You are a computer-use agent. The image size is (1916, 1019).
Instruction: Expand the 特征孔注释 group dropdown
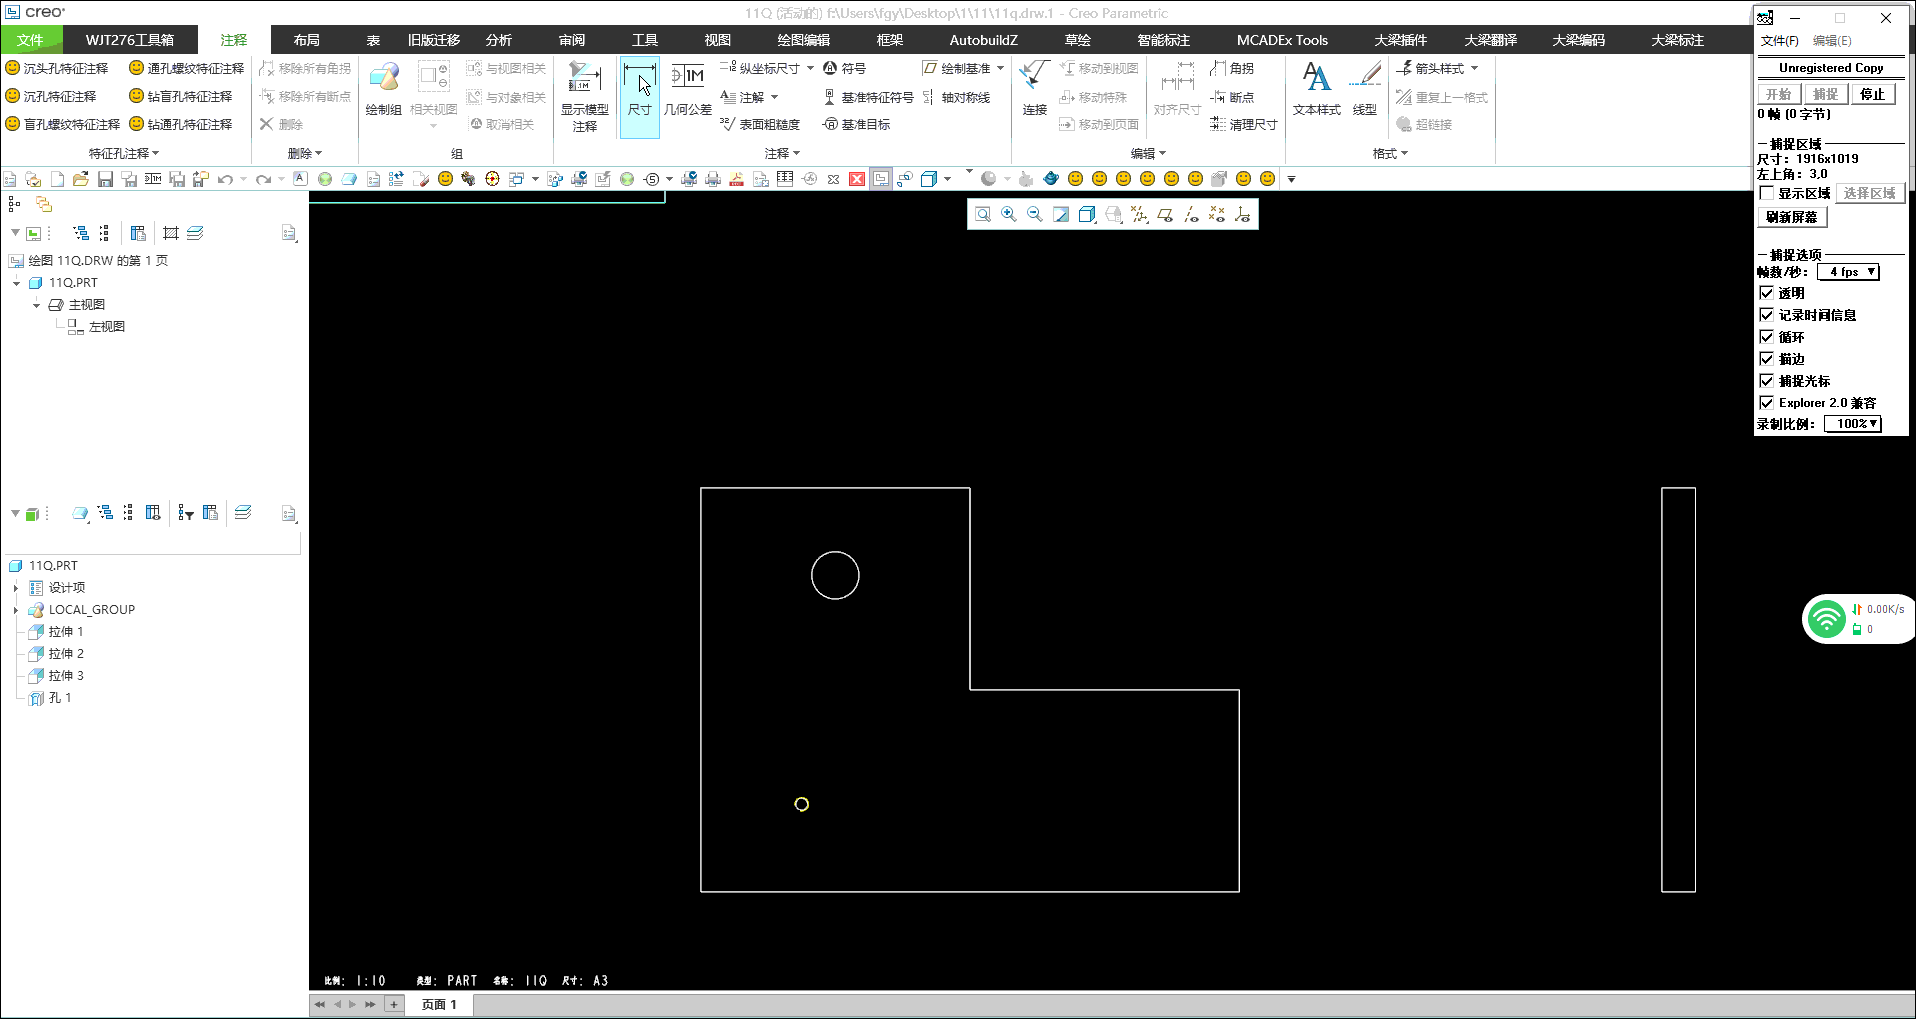point(124,153)
